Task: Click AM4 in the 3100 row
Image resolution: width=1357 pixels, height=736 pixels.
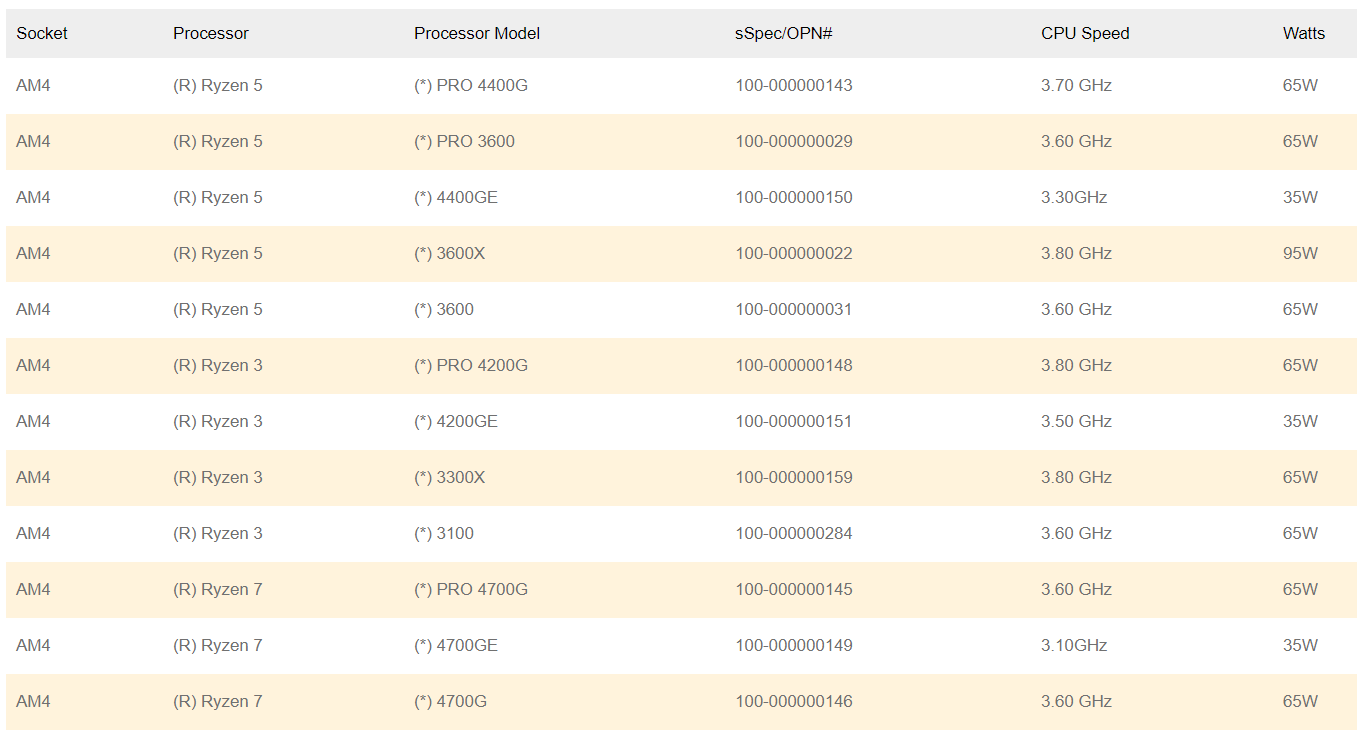Action: click(33, 534)
